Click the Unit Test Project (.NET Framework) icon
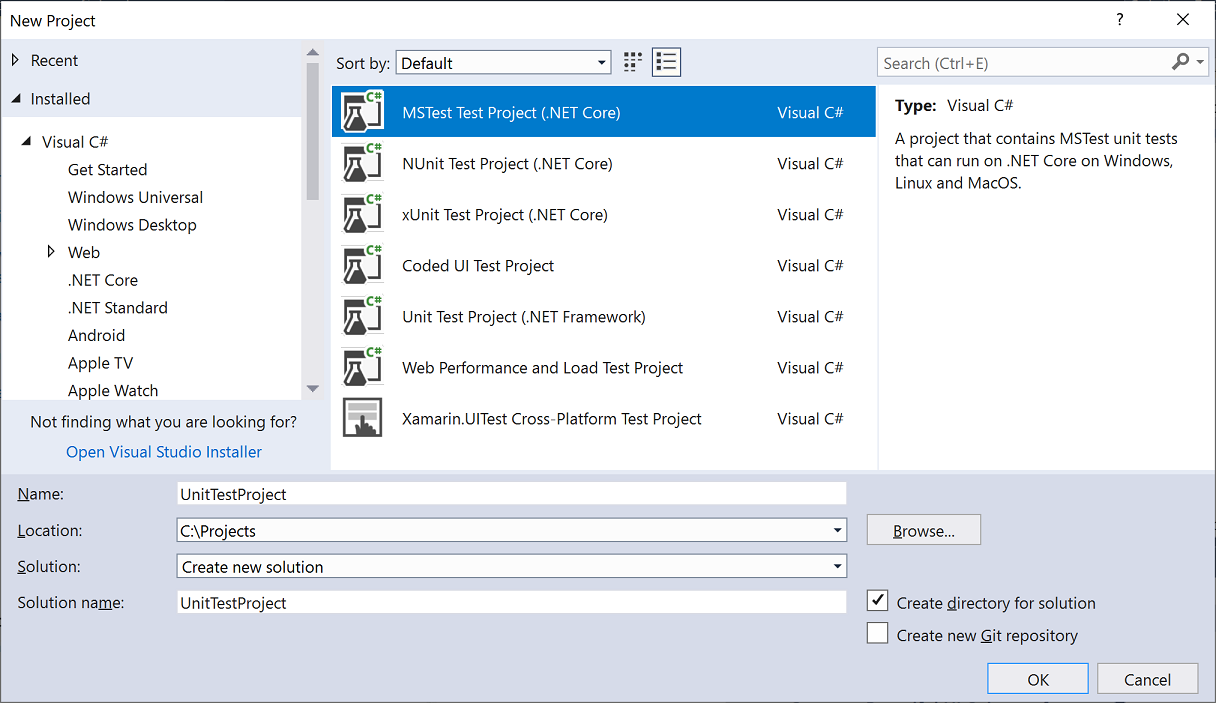The height and width of the screenshot is (703, 1216). tap(362, 316)
